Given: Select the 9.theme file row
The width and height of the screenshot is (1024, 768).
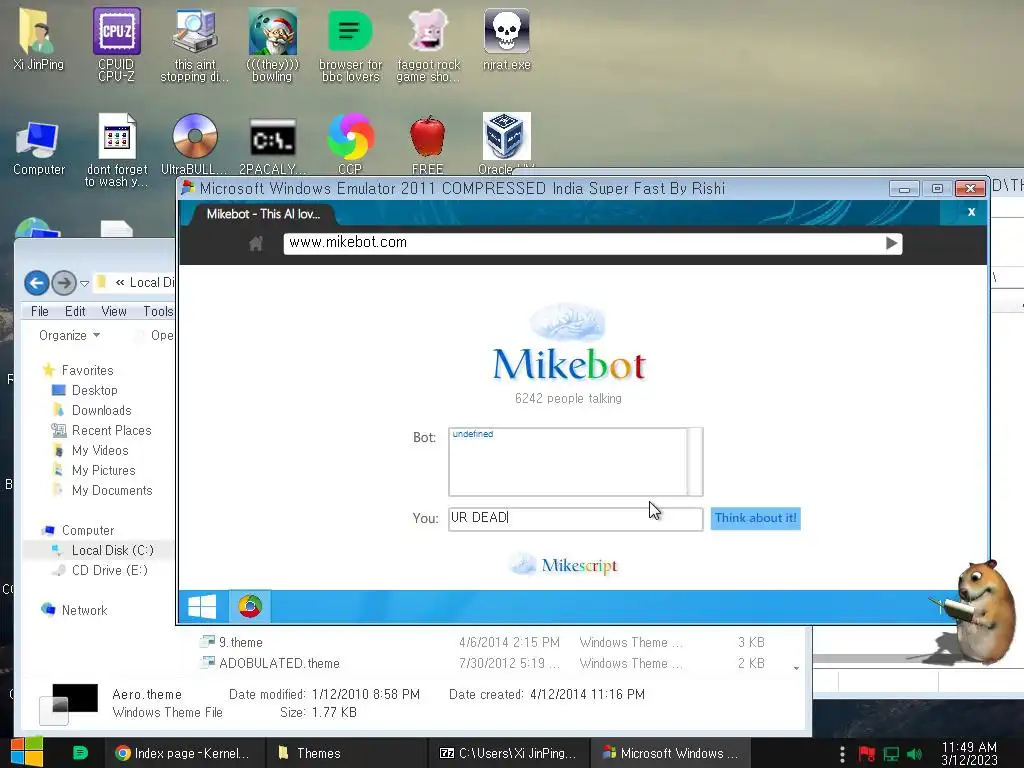Looking at the screenshot, I should 483,643.
